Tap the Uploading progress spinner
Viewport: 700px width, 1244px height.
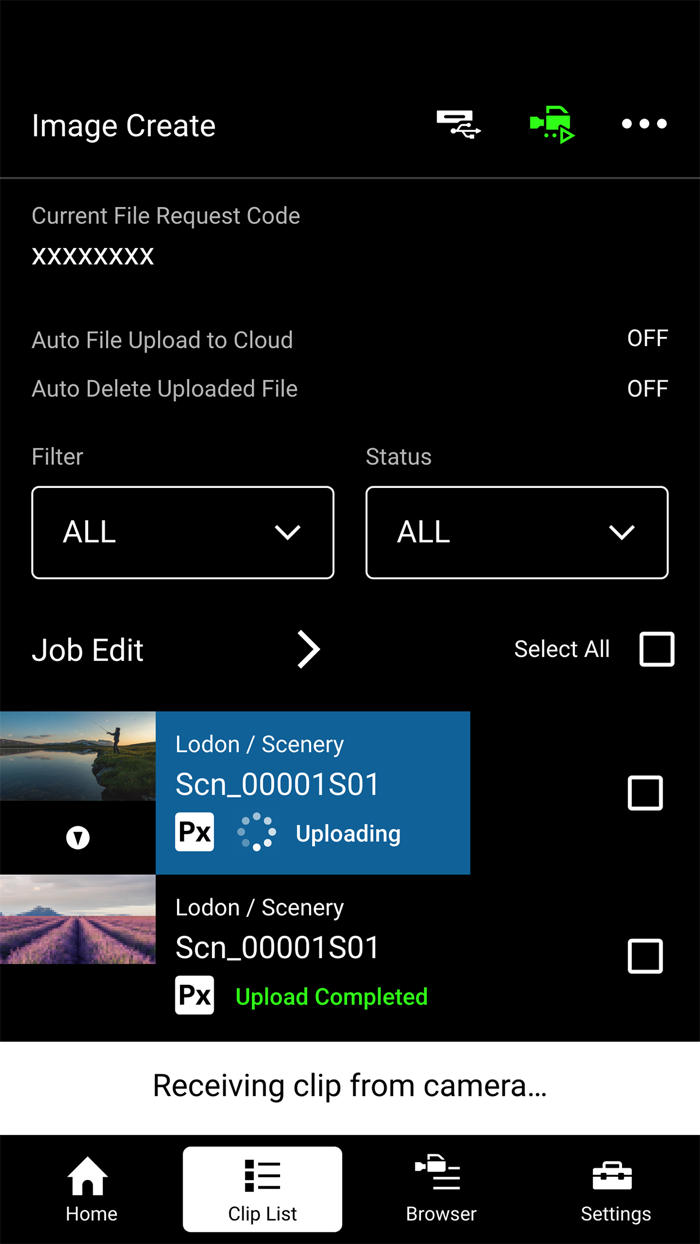tap(257, 831)
